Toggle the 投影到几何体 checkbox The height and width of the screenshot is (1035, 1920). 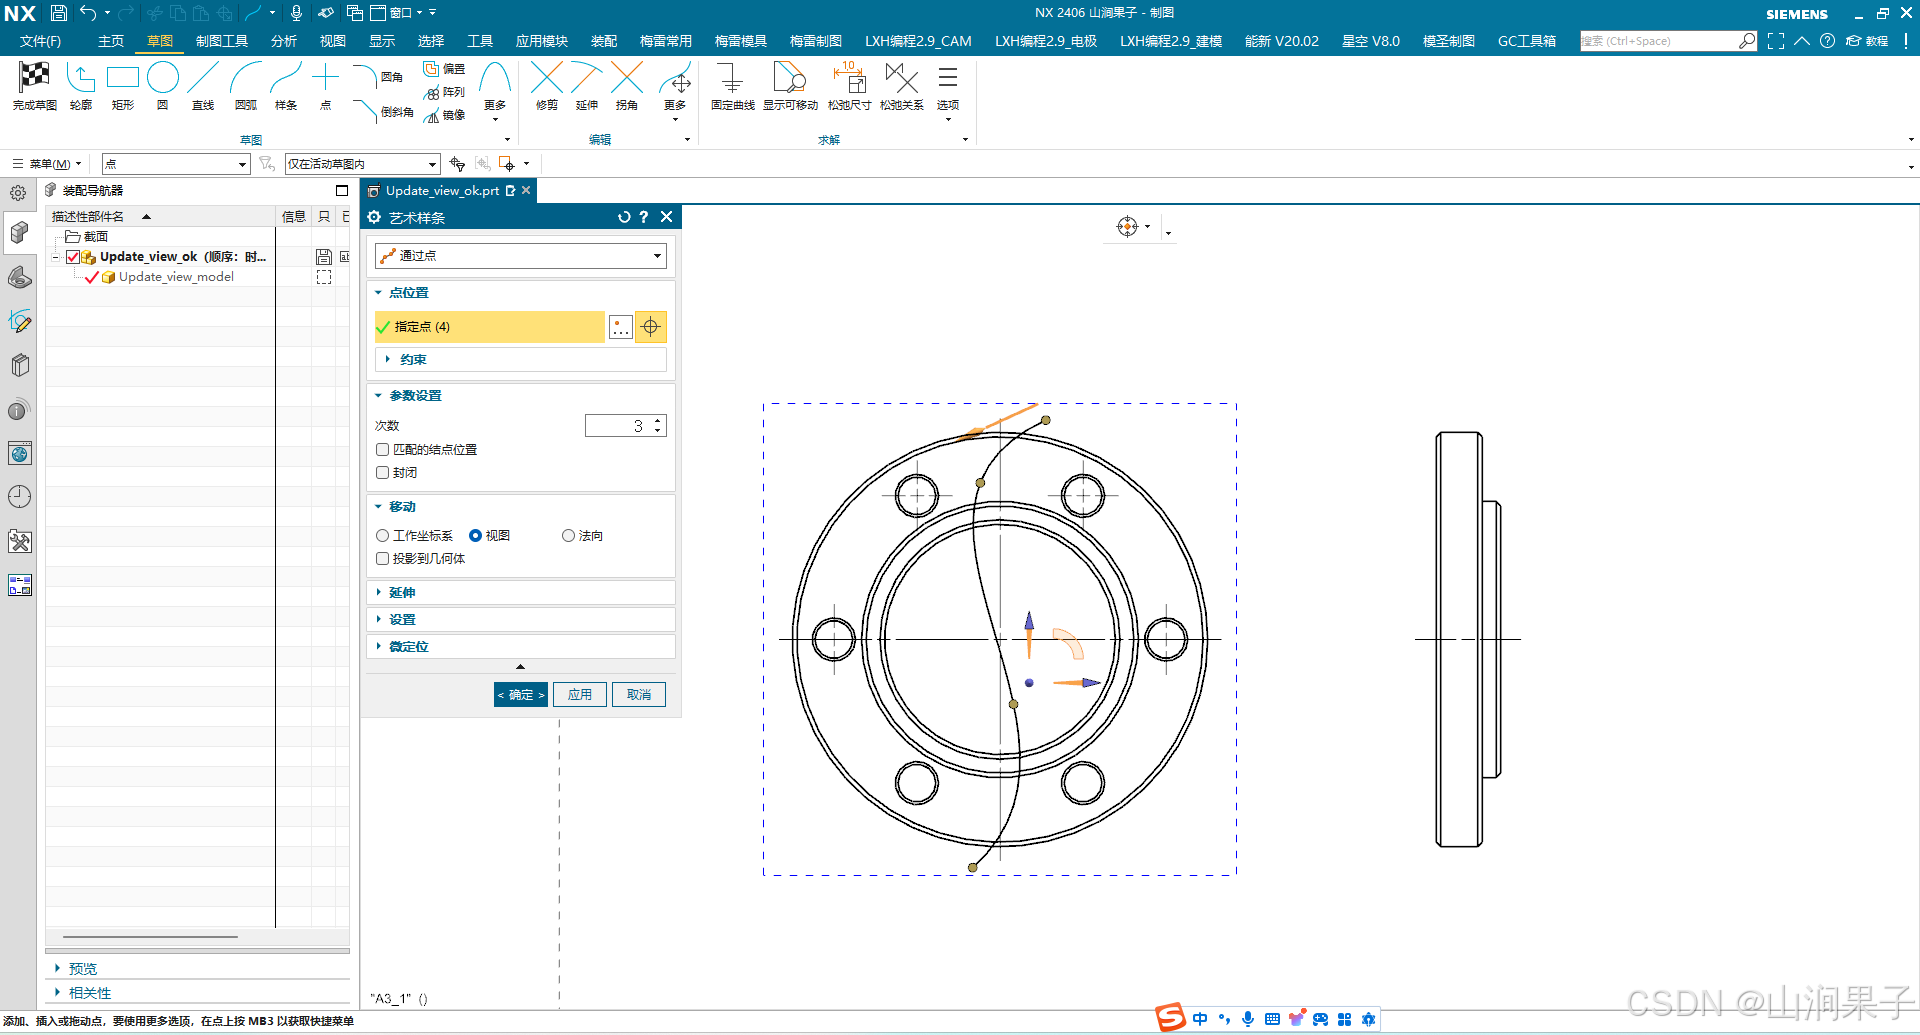pos(382,559)
